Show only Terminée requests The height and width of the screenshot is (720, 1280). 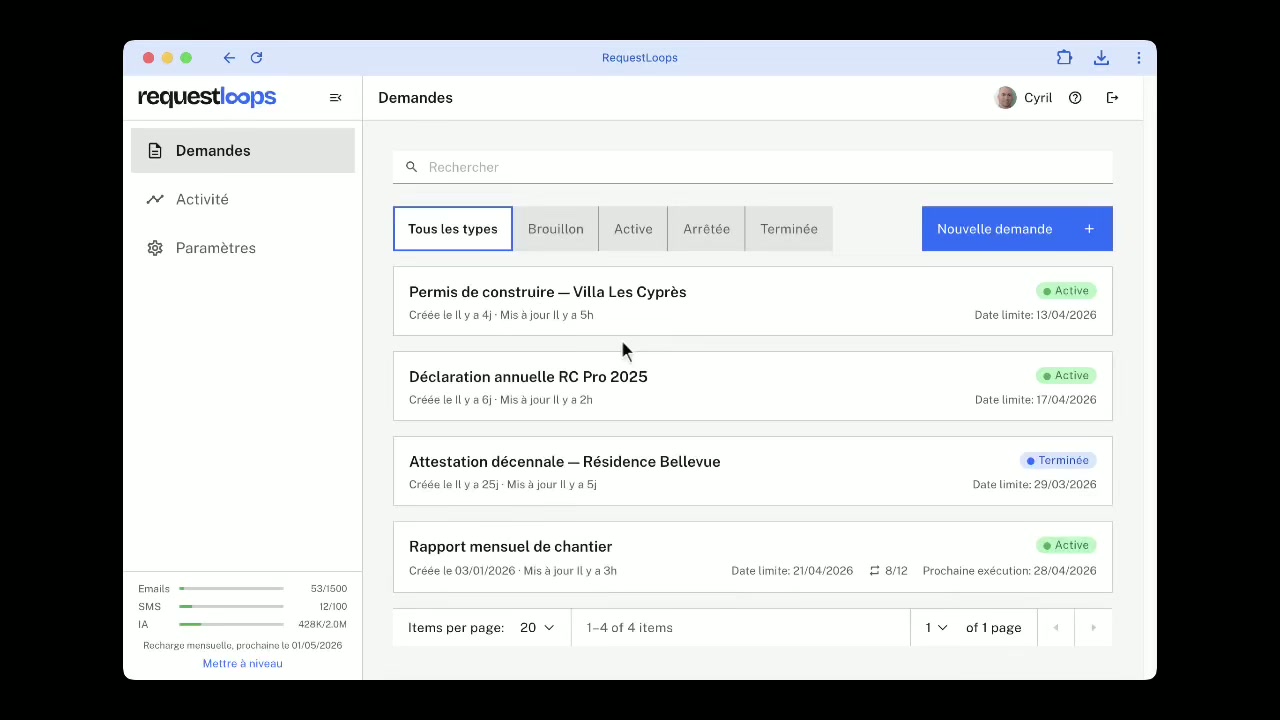point(788,229)
